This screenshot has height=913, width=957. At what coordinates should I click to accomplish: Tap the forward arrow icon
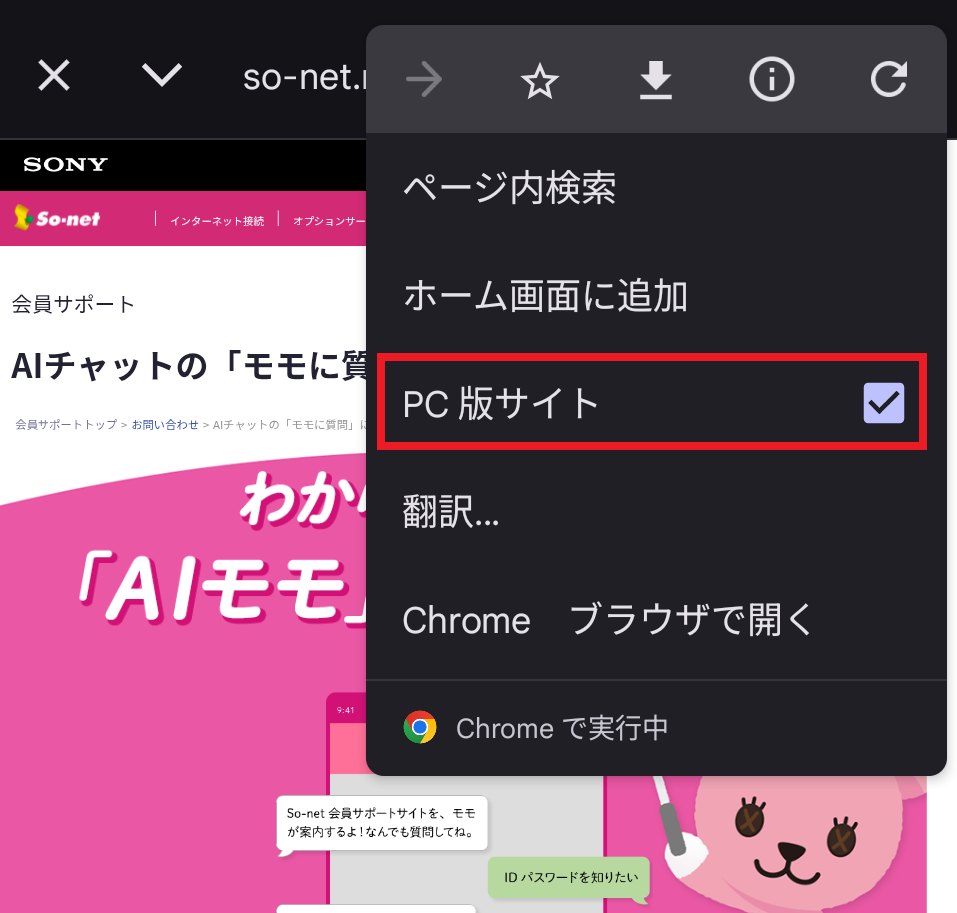(x=424, y=80)
